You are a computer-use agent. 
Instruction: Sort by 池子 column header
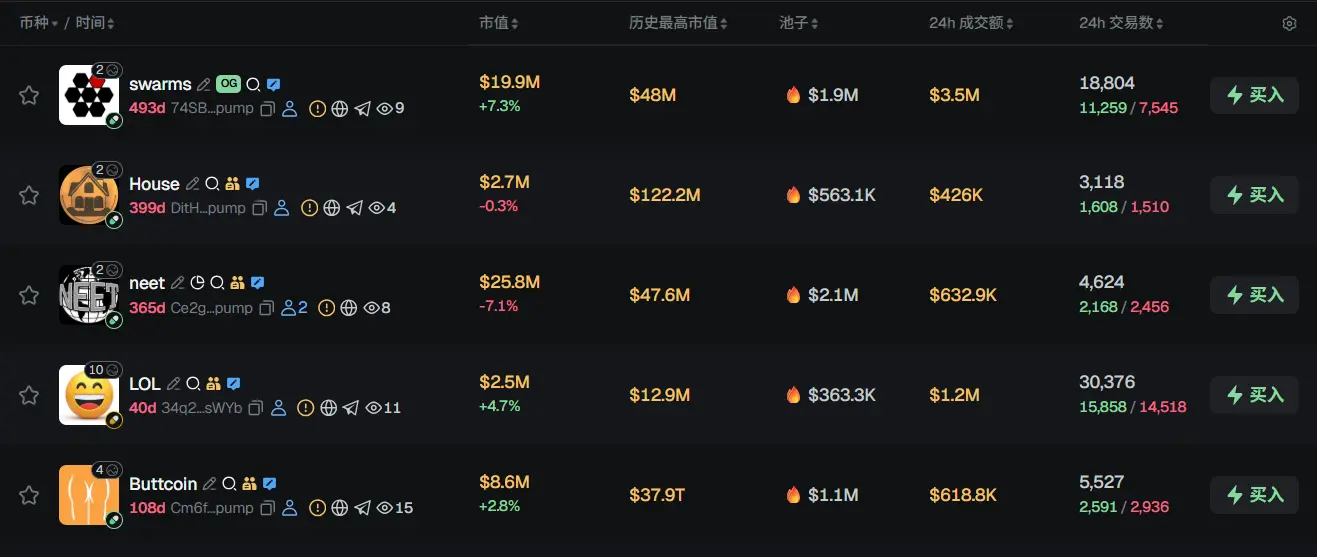click(x=798, y=23)
